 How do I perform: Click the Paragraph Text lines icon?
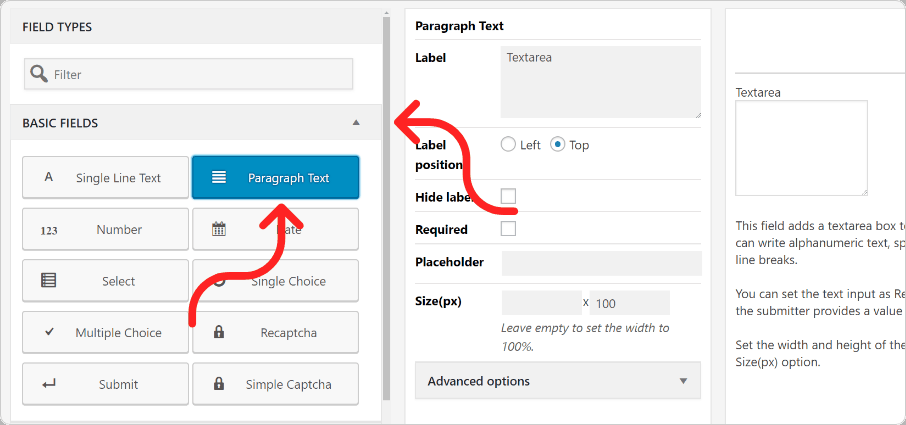click(218, 177)
